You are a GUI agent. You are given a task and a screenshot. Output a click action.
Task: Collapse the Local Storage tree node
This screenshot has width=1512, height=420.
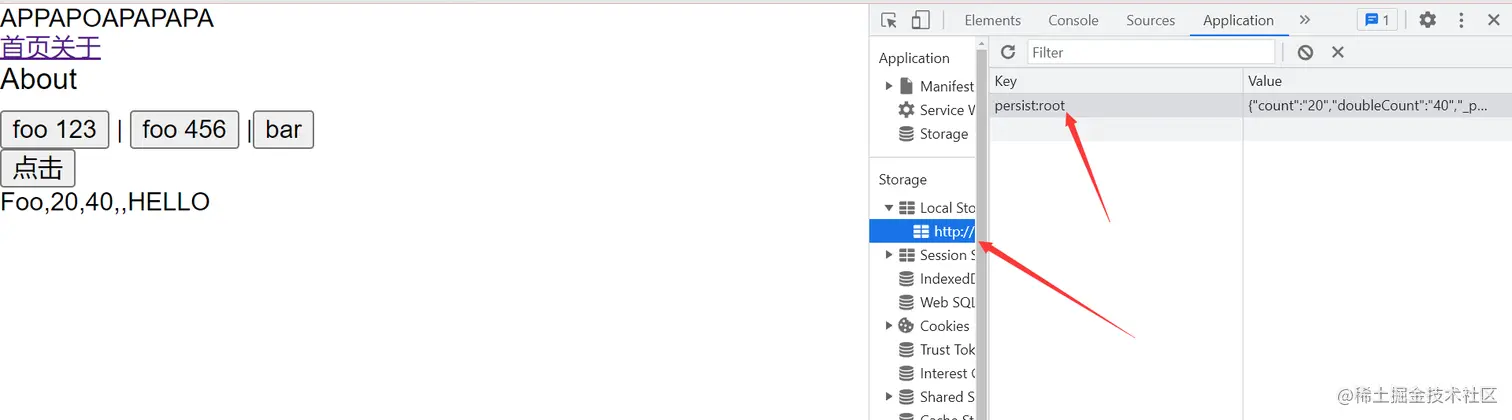click(x=889, y=208)
